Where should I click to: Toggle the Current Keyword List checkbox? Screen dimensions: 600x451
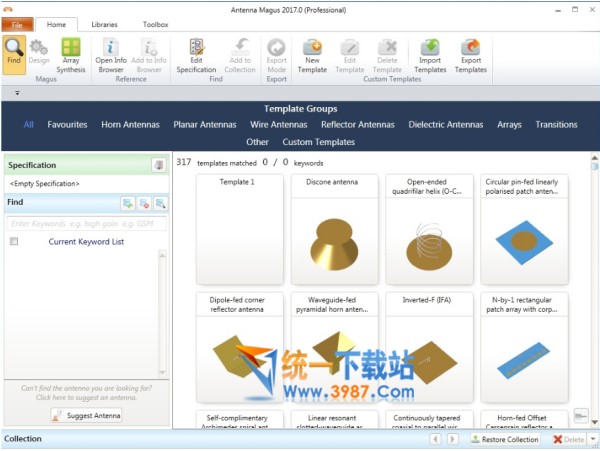tap(14, 241)
